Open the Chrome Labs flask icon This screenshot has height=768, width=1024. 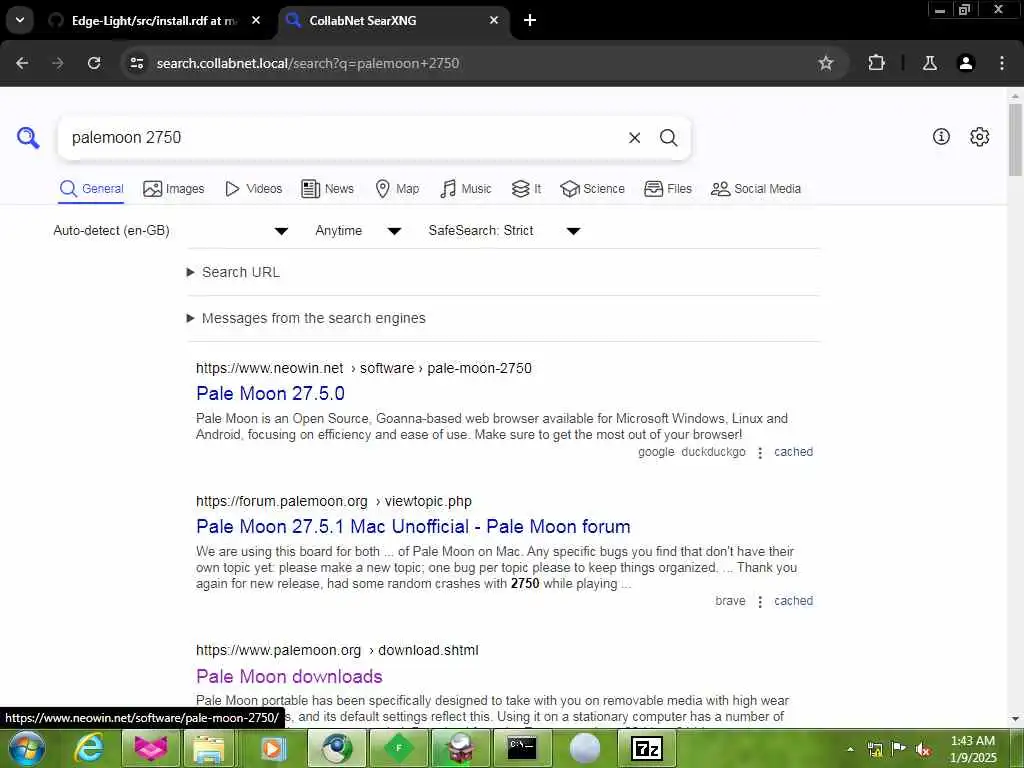929,63
